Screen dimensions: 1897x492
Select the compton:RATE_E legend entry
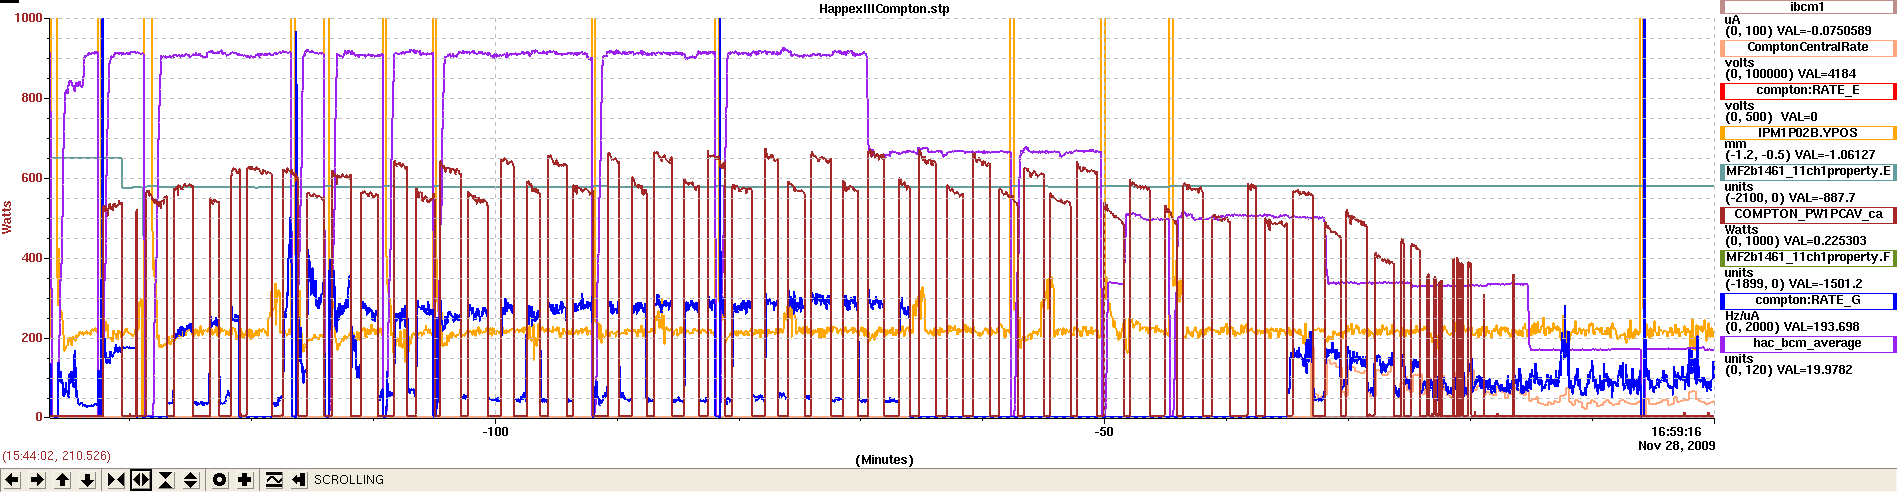pos(1807,90)
